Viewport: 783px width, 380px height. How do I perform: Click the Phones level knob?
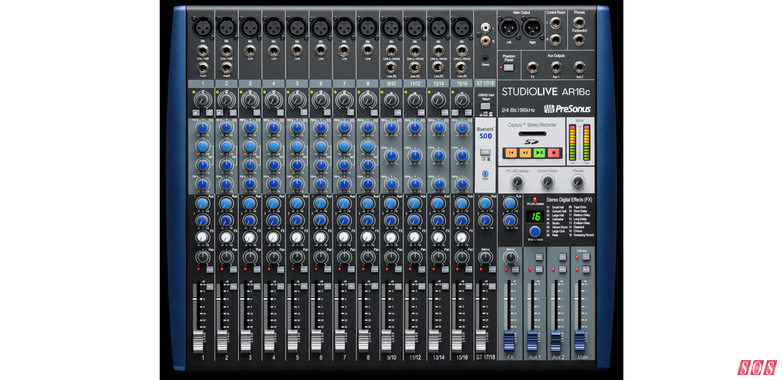[x=578, y=183]
